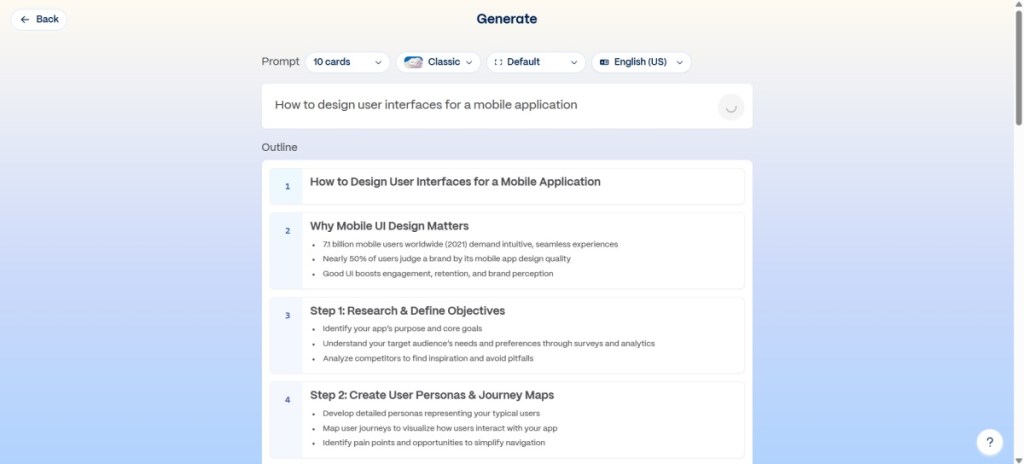The height and width of the screenshot is (464, 1024).
Task: Click bullet 'Develop detailed personas'
Action: [431, 414]
